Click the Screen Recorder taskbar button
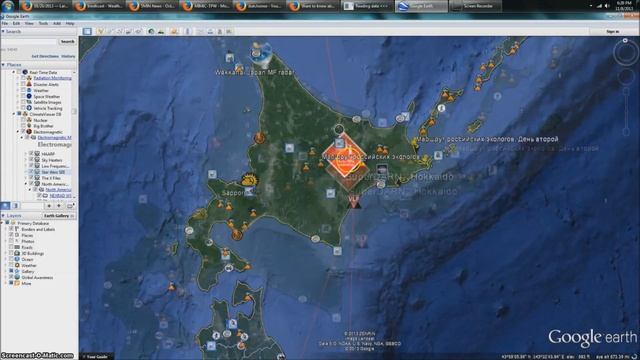 [x=475, y=6]
